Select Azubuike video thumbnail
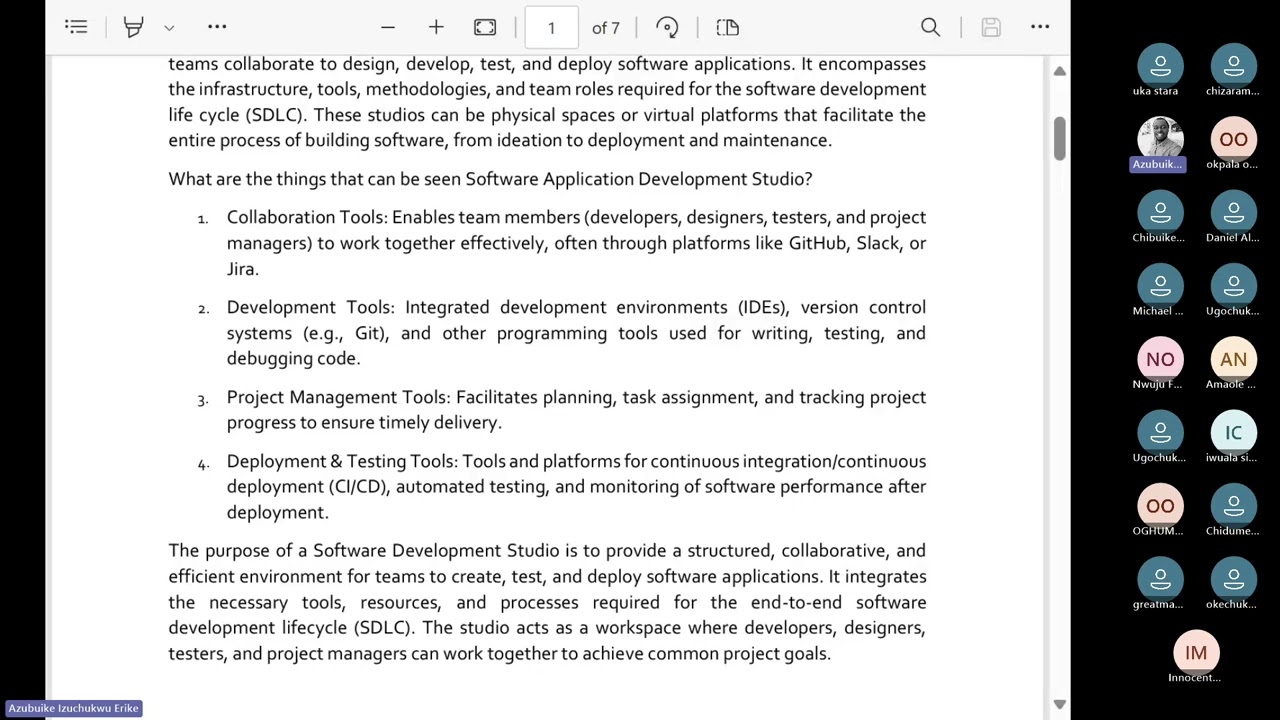Image resolution: width=1280 pixels, height=720 pixels. [x=1160, y=139]
